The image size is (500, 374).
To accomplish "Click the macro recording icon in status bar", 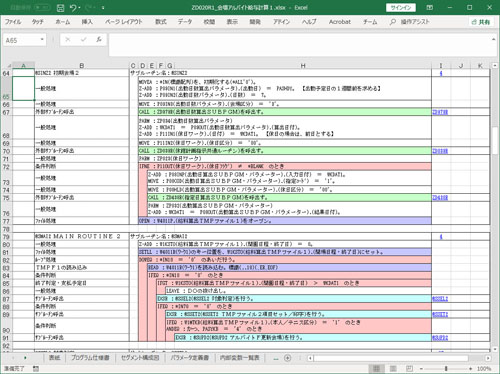I will pos(36,368).
